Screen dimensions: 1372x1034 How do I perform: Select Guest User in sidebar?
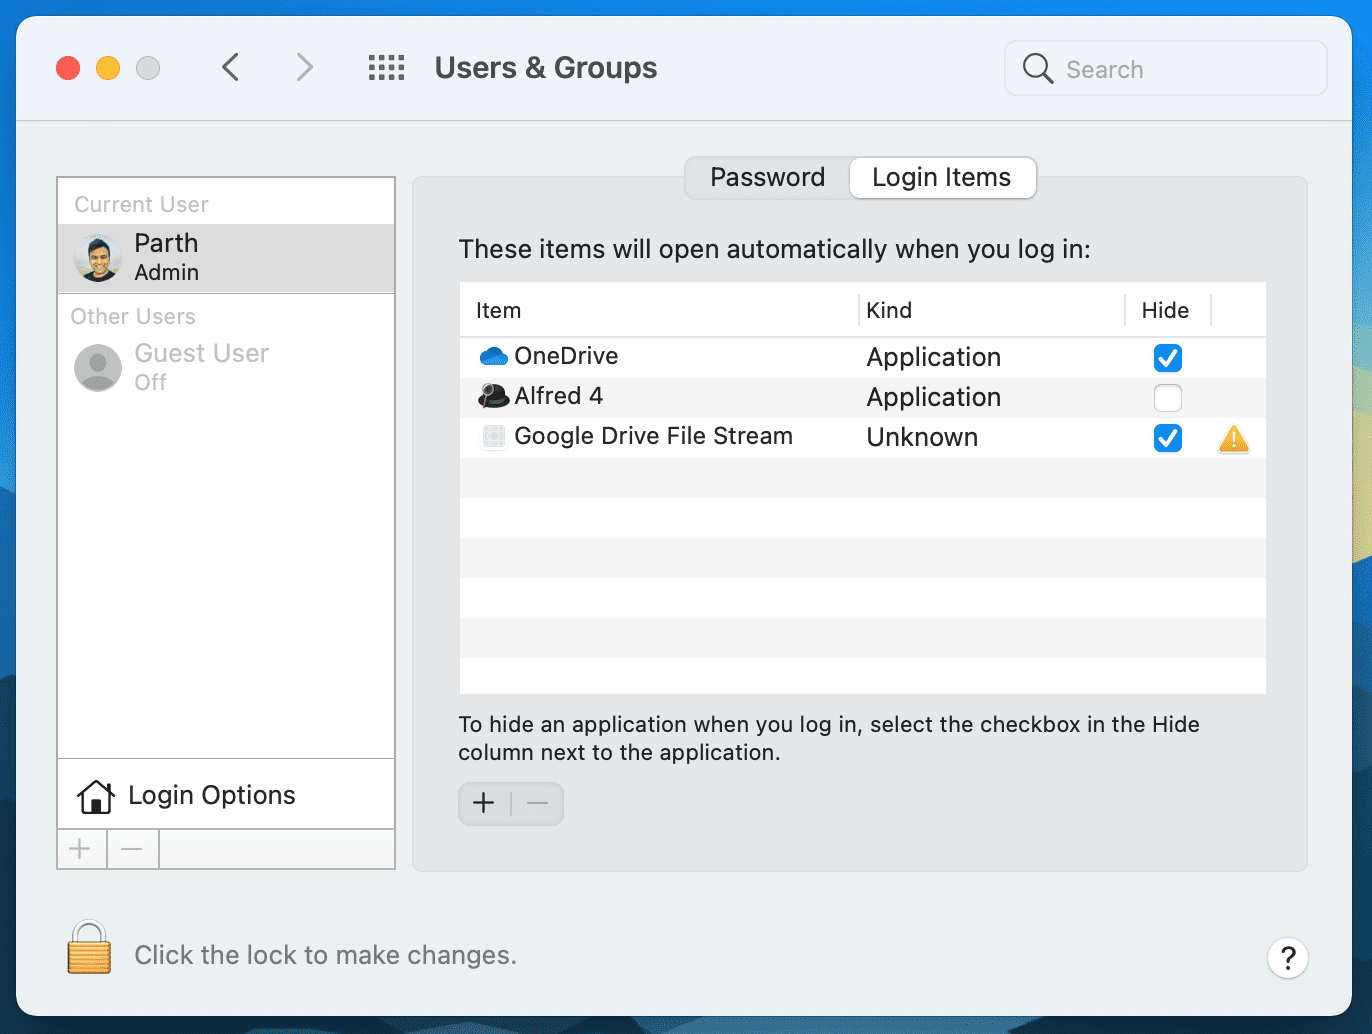pos(226,368)
